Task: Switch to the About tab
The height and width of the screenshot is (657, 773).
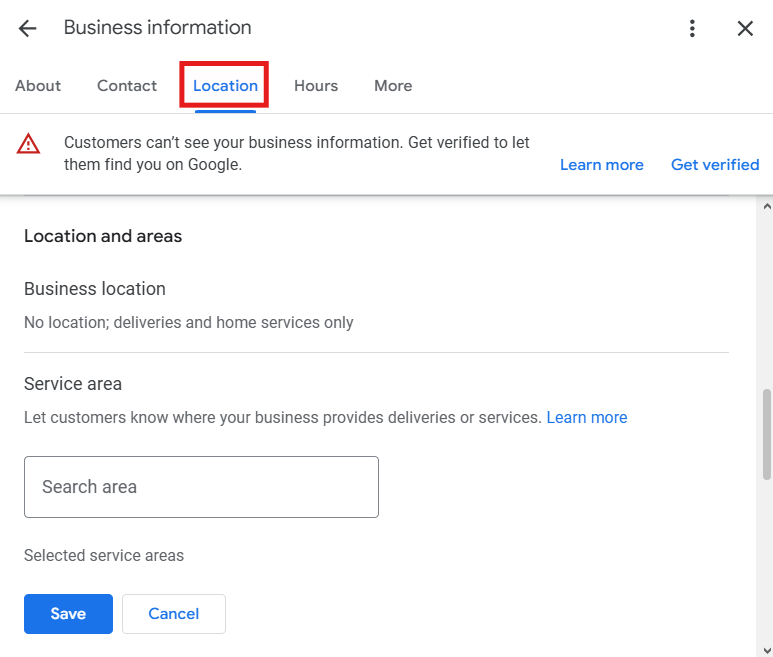Action: point(38,86)
